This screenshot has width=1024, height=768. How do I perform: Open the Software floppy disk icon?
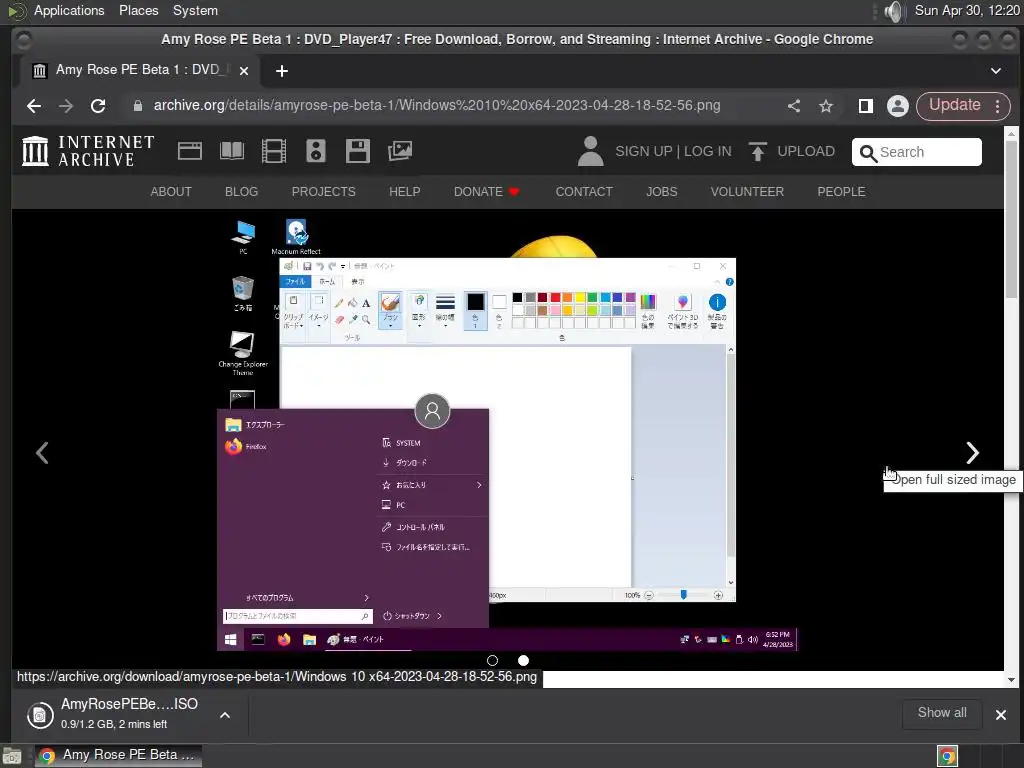pos(357,151)
